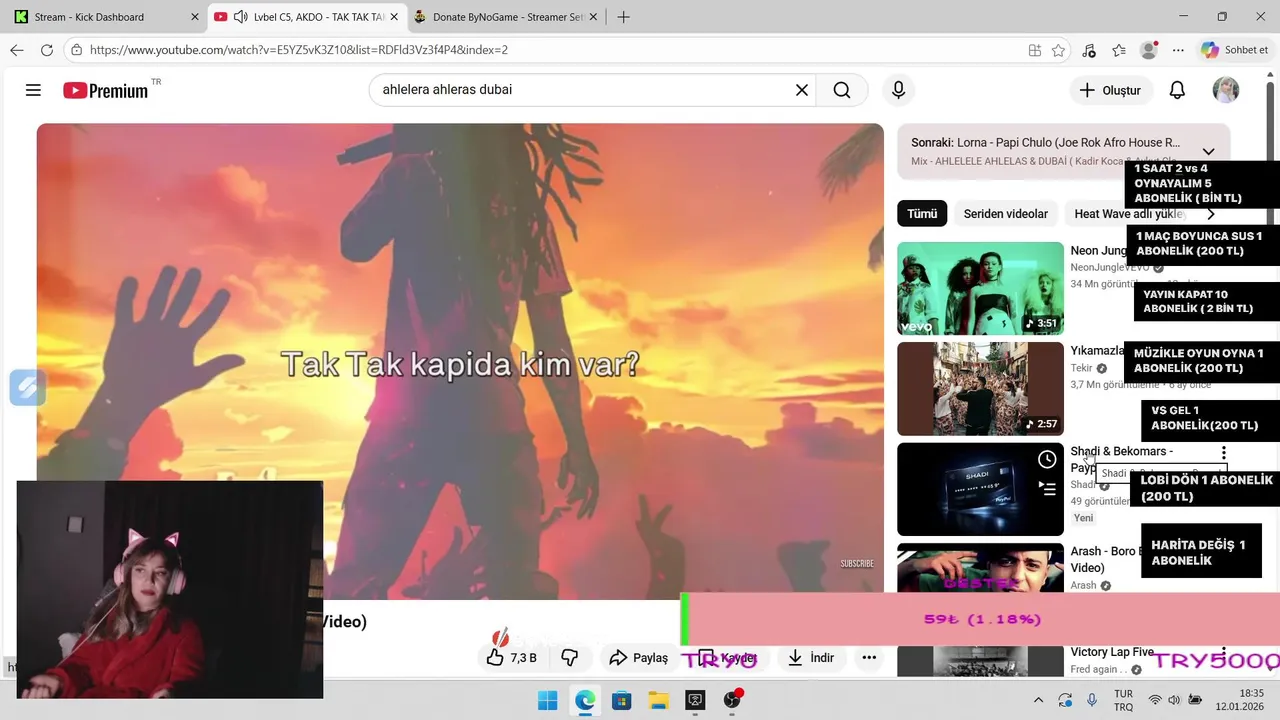Clear the search box with X
1280x720 pixels.
tap(802, 90)
